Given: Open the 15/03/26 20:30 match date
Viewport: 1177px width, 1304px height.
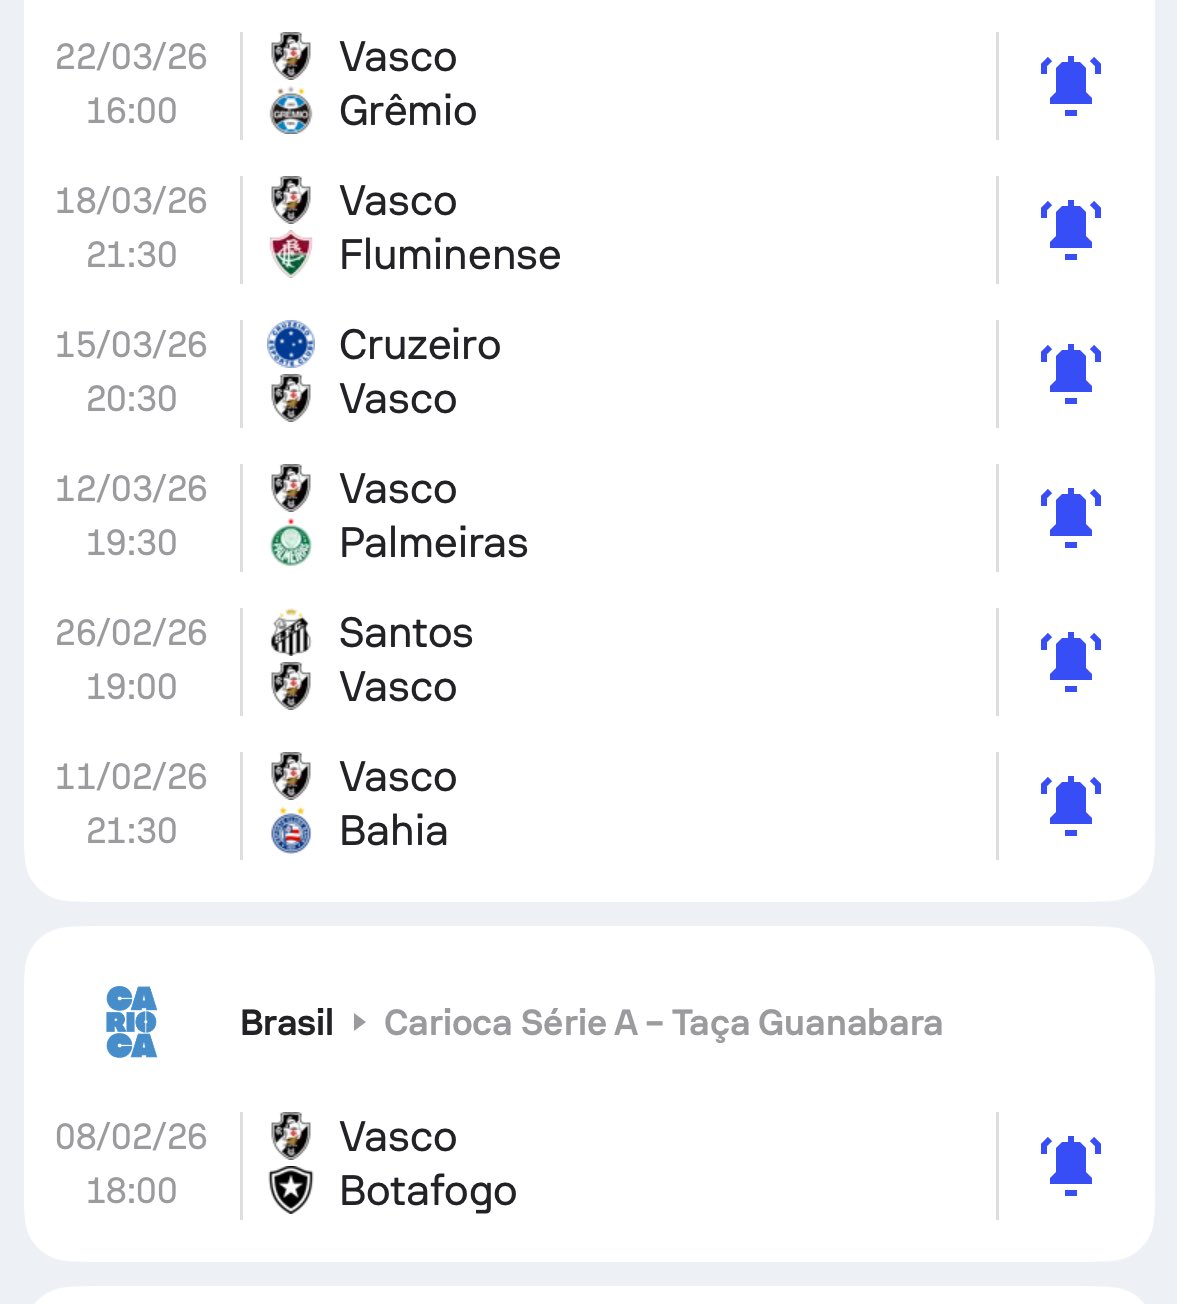Looking at the screenshot, I should (x=131, y=372).
